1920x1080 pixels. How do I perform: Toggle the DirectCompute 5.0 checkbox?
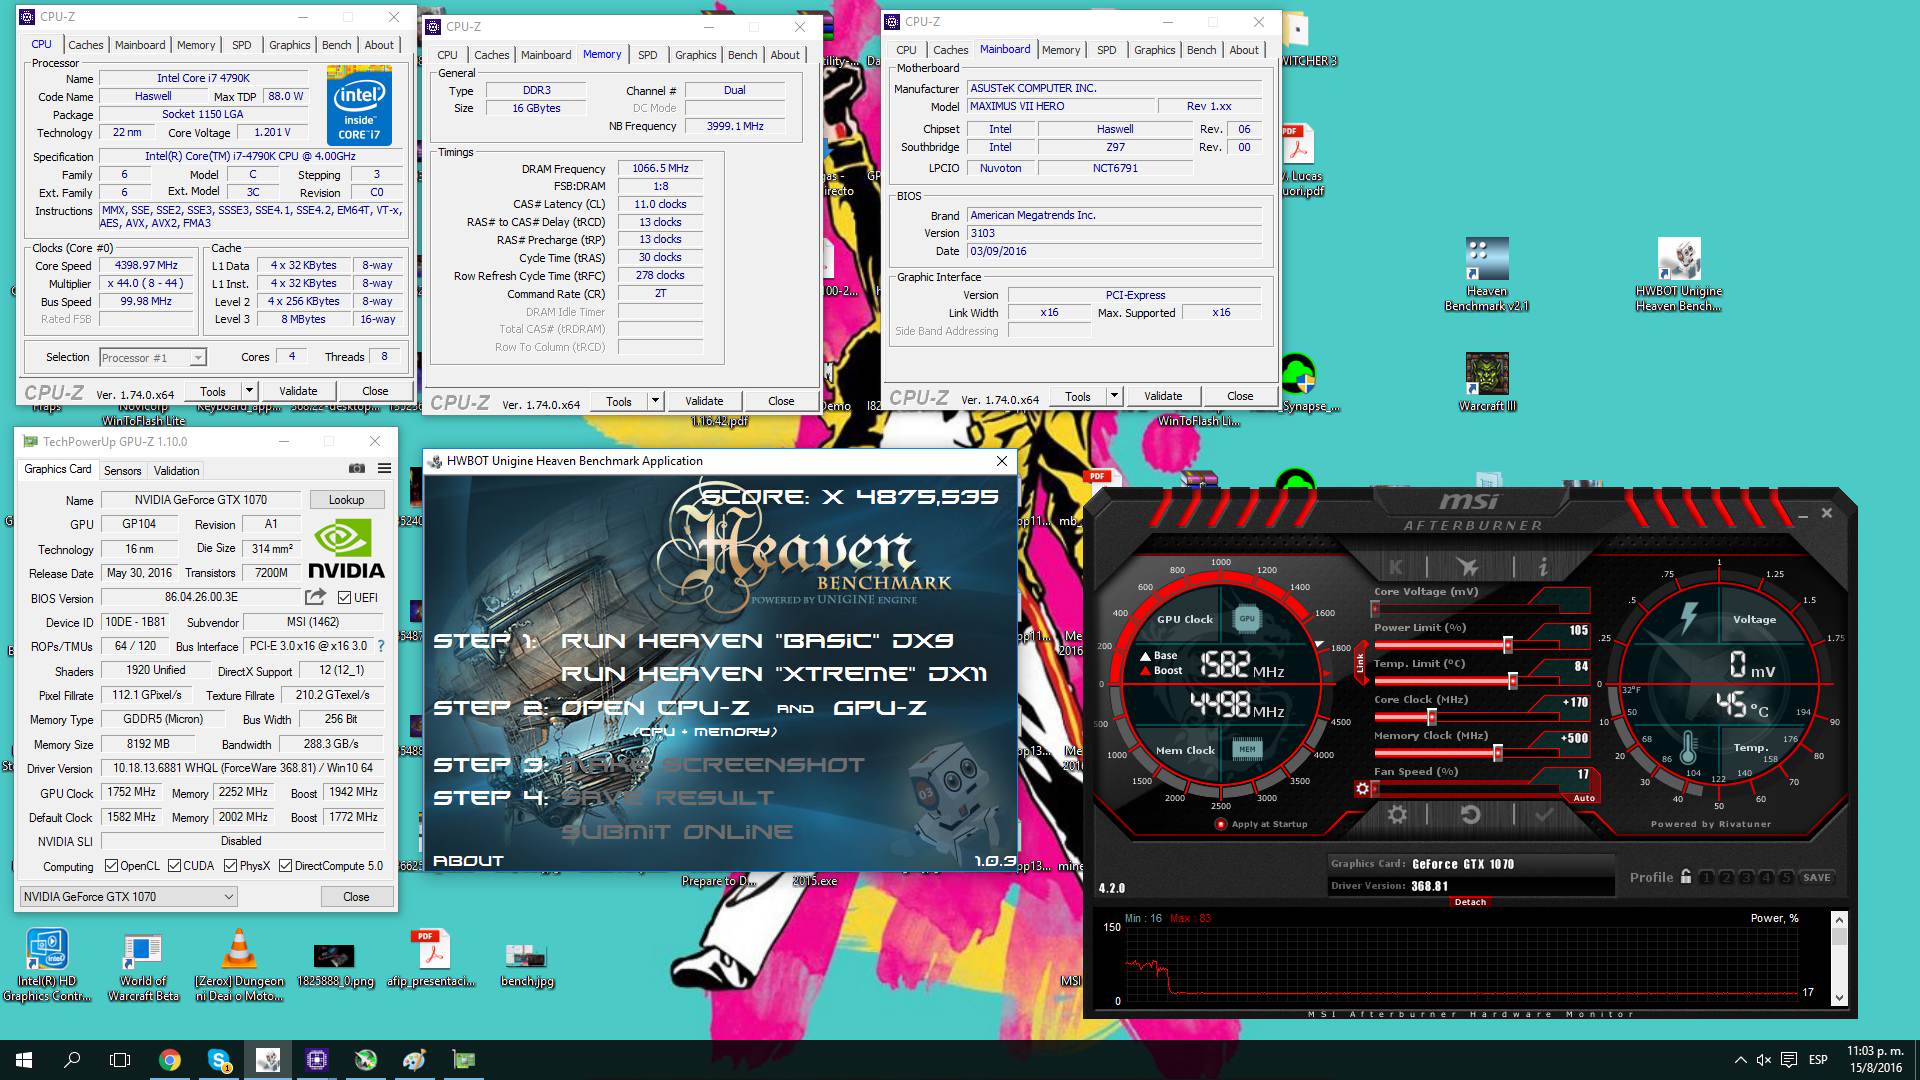point(286,866)
